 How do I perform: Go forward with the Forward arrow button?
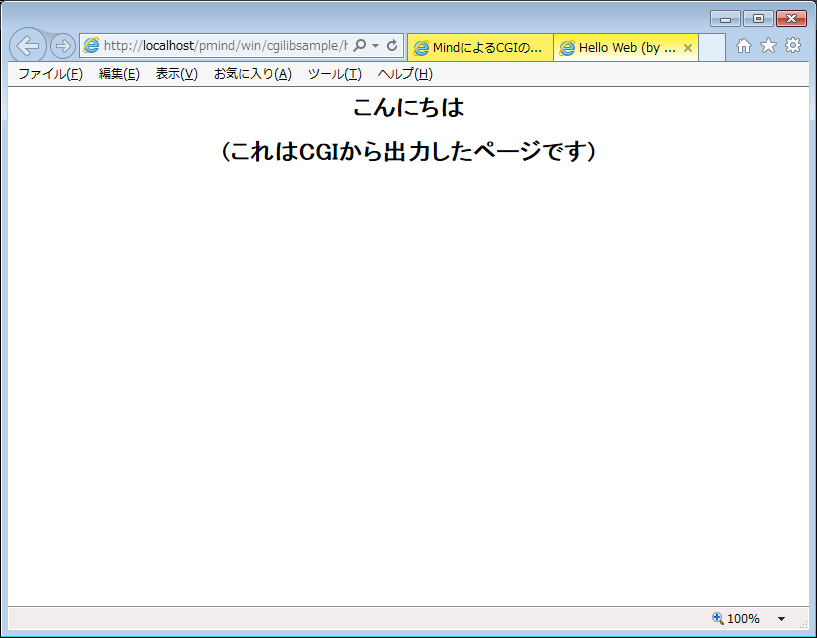[x=63, y=46]
